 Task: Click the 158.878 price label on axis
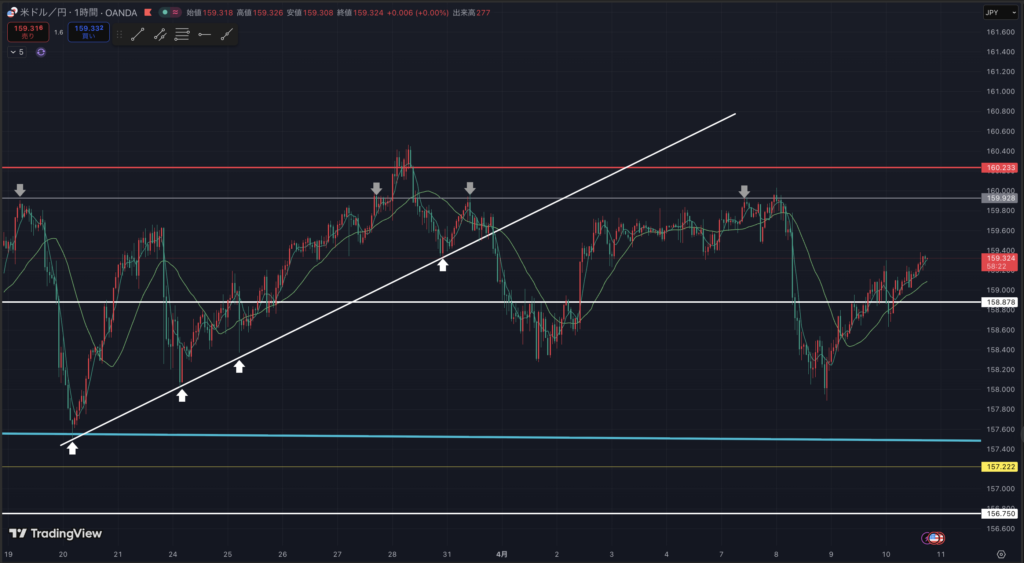click(1001, 301)
